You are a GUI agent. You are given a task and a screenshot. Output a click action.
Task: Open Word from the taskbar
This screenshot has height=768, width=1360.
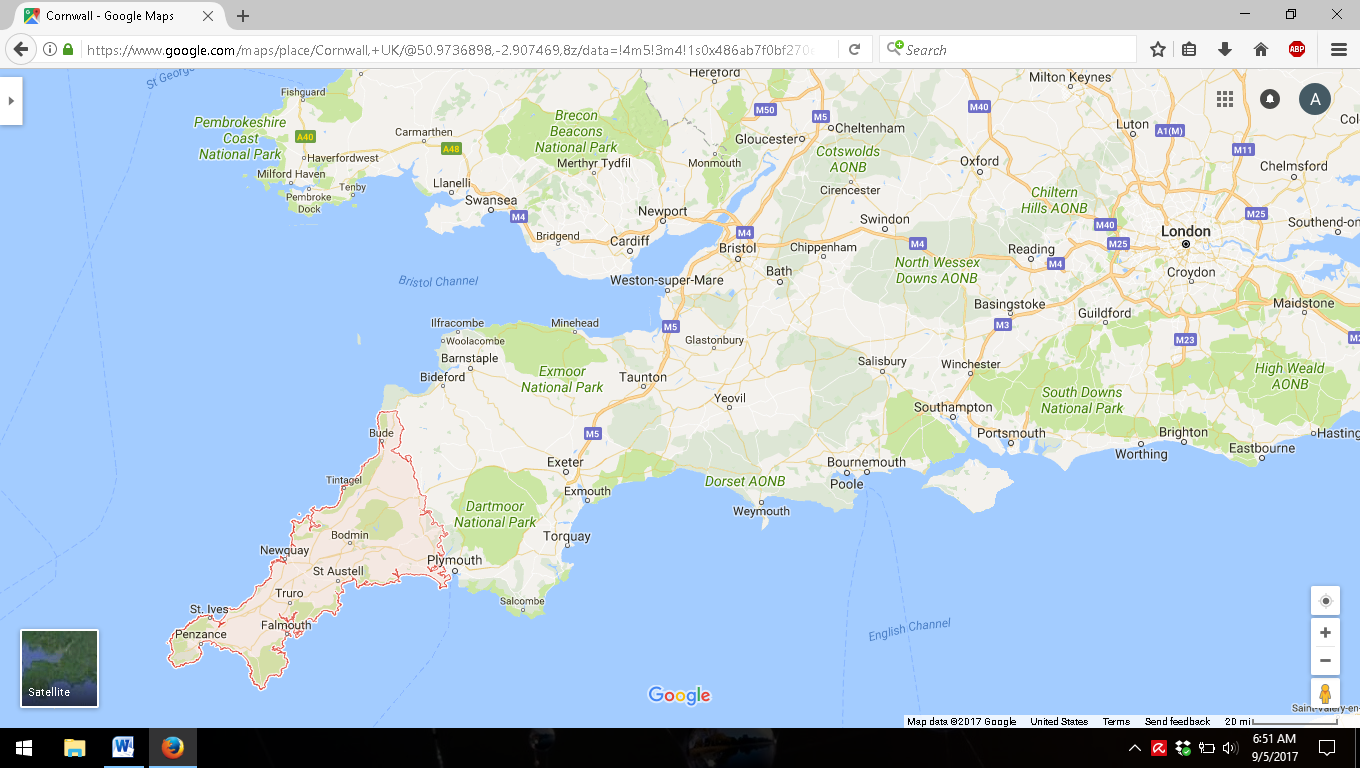pyautogui.click(x=123, y=747)
